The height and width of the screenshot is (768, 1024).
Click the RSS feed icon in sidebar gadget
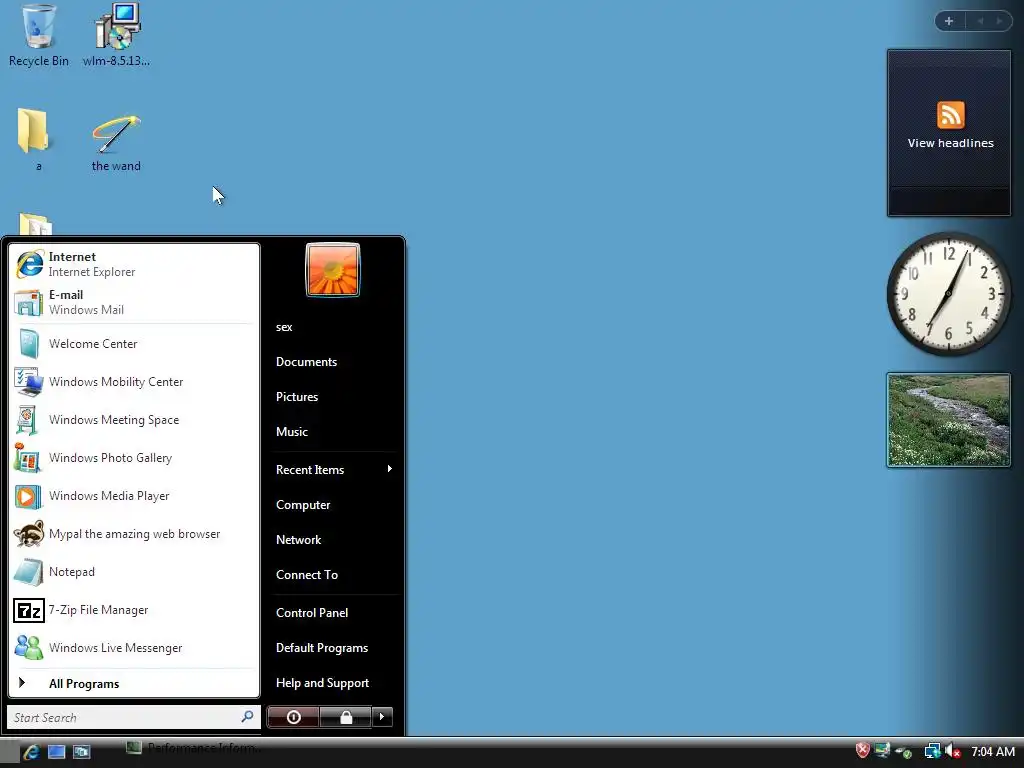(x=950, y=115)
